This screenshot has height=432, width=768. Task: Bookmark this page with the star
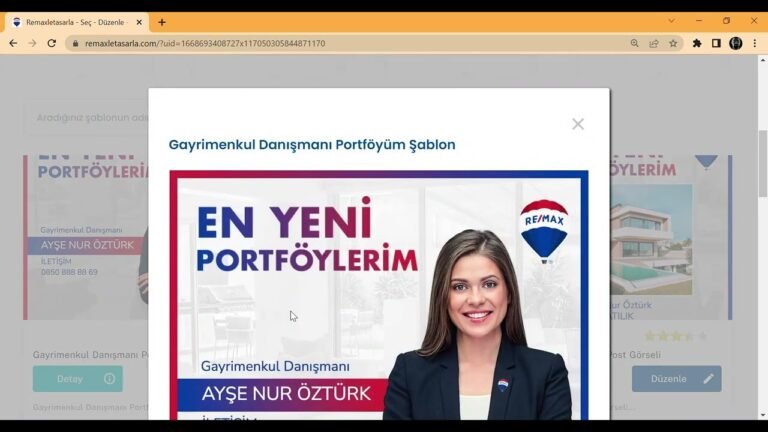point(673,43)
